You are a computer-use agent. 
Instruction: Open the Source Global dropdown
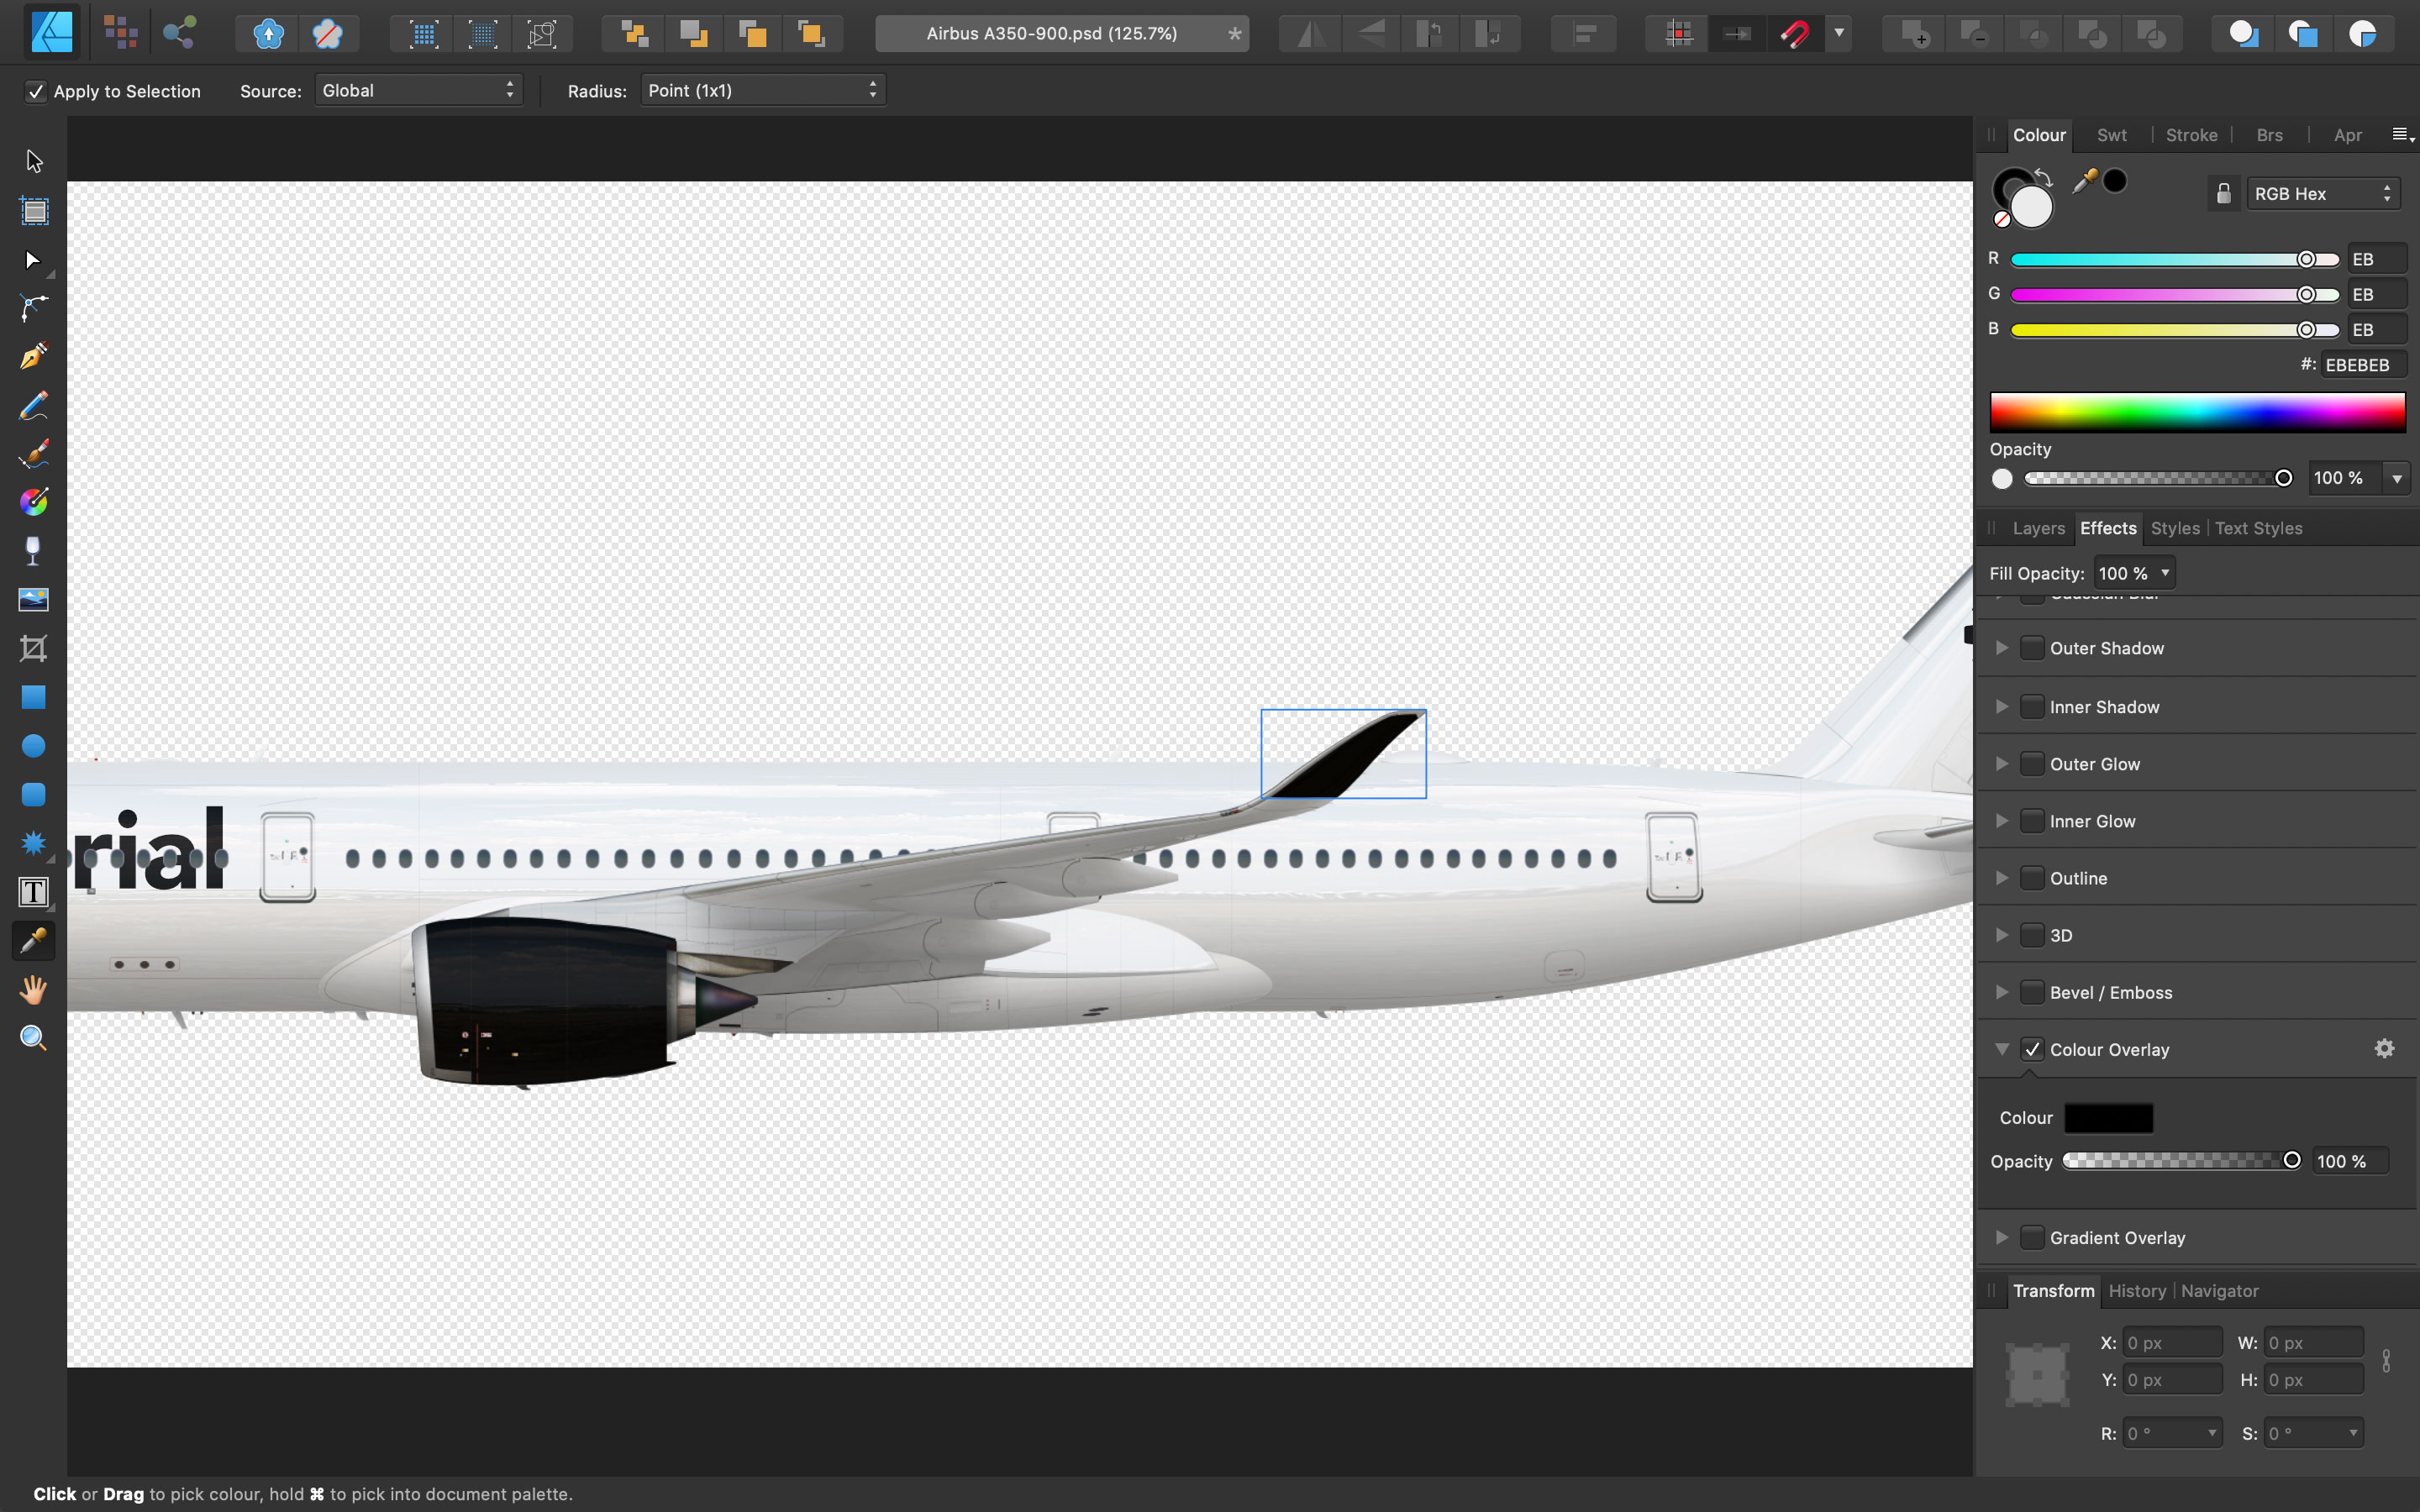click(x=418, y=90)
